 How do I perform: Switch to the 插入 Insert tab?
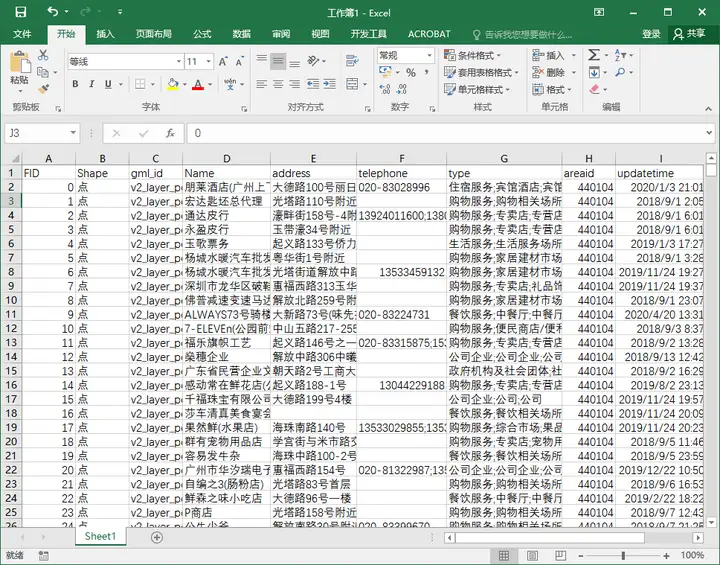pyautogui.click(x=105, y=34)
